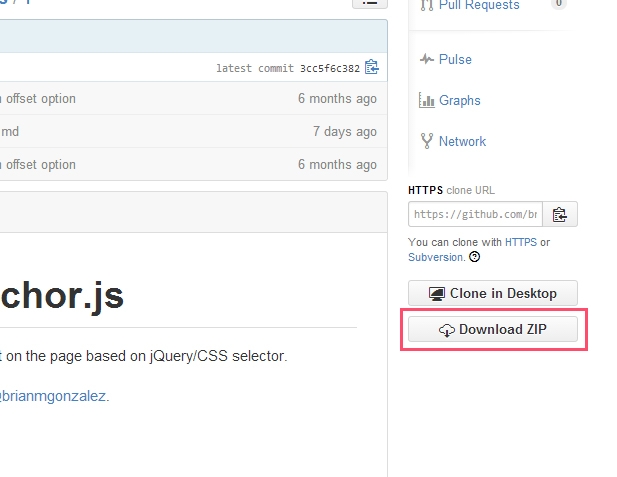
Task: Click the Clone in Desktop button
Action: pos(493,293)
